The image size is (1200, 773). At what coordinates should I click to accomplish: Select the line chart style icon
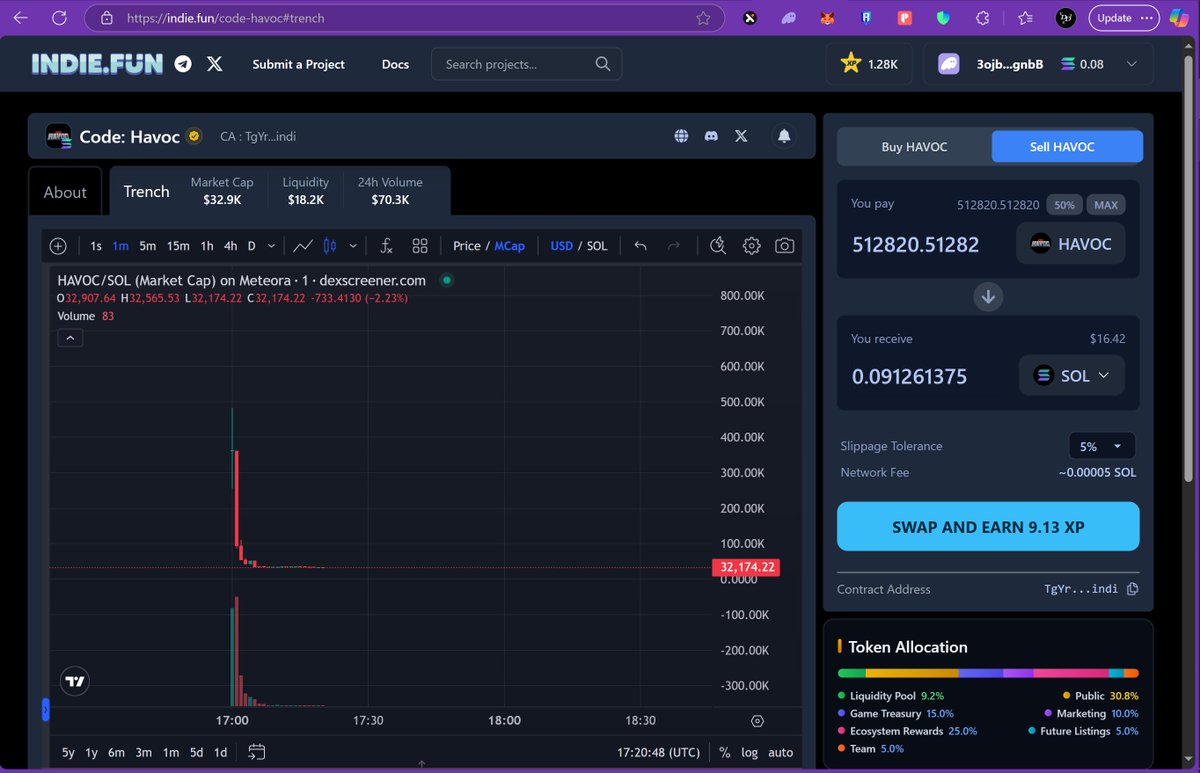tap(303, 246)
